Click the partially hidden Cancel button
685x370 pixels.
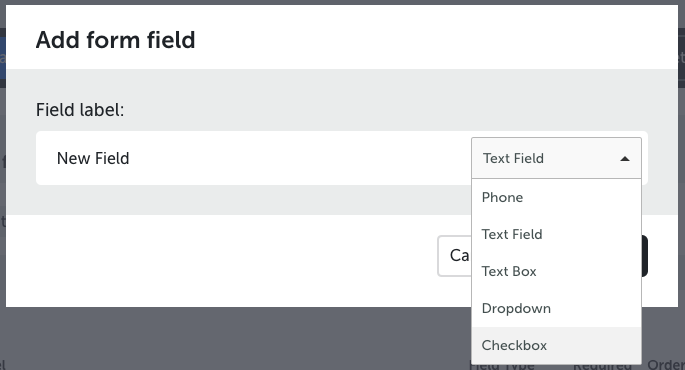(x=454, y=256)
